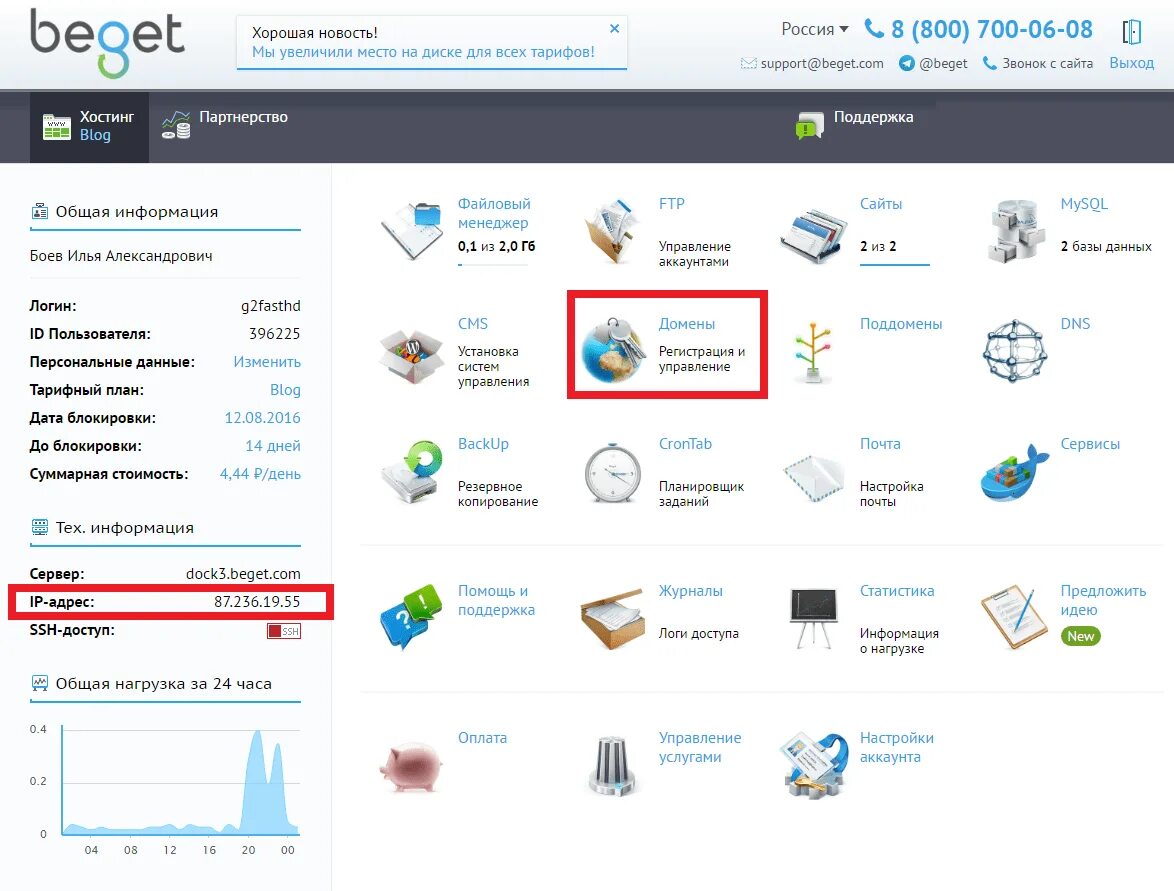
Task: Open the Почта envelope icon
Action: [813, 476]
